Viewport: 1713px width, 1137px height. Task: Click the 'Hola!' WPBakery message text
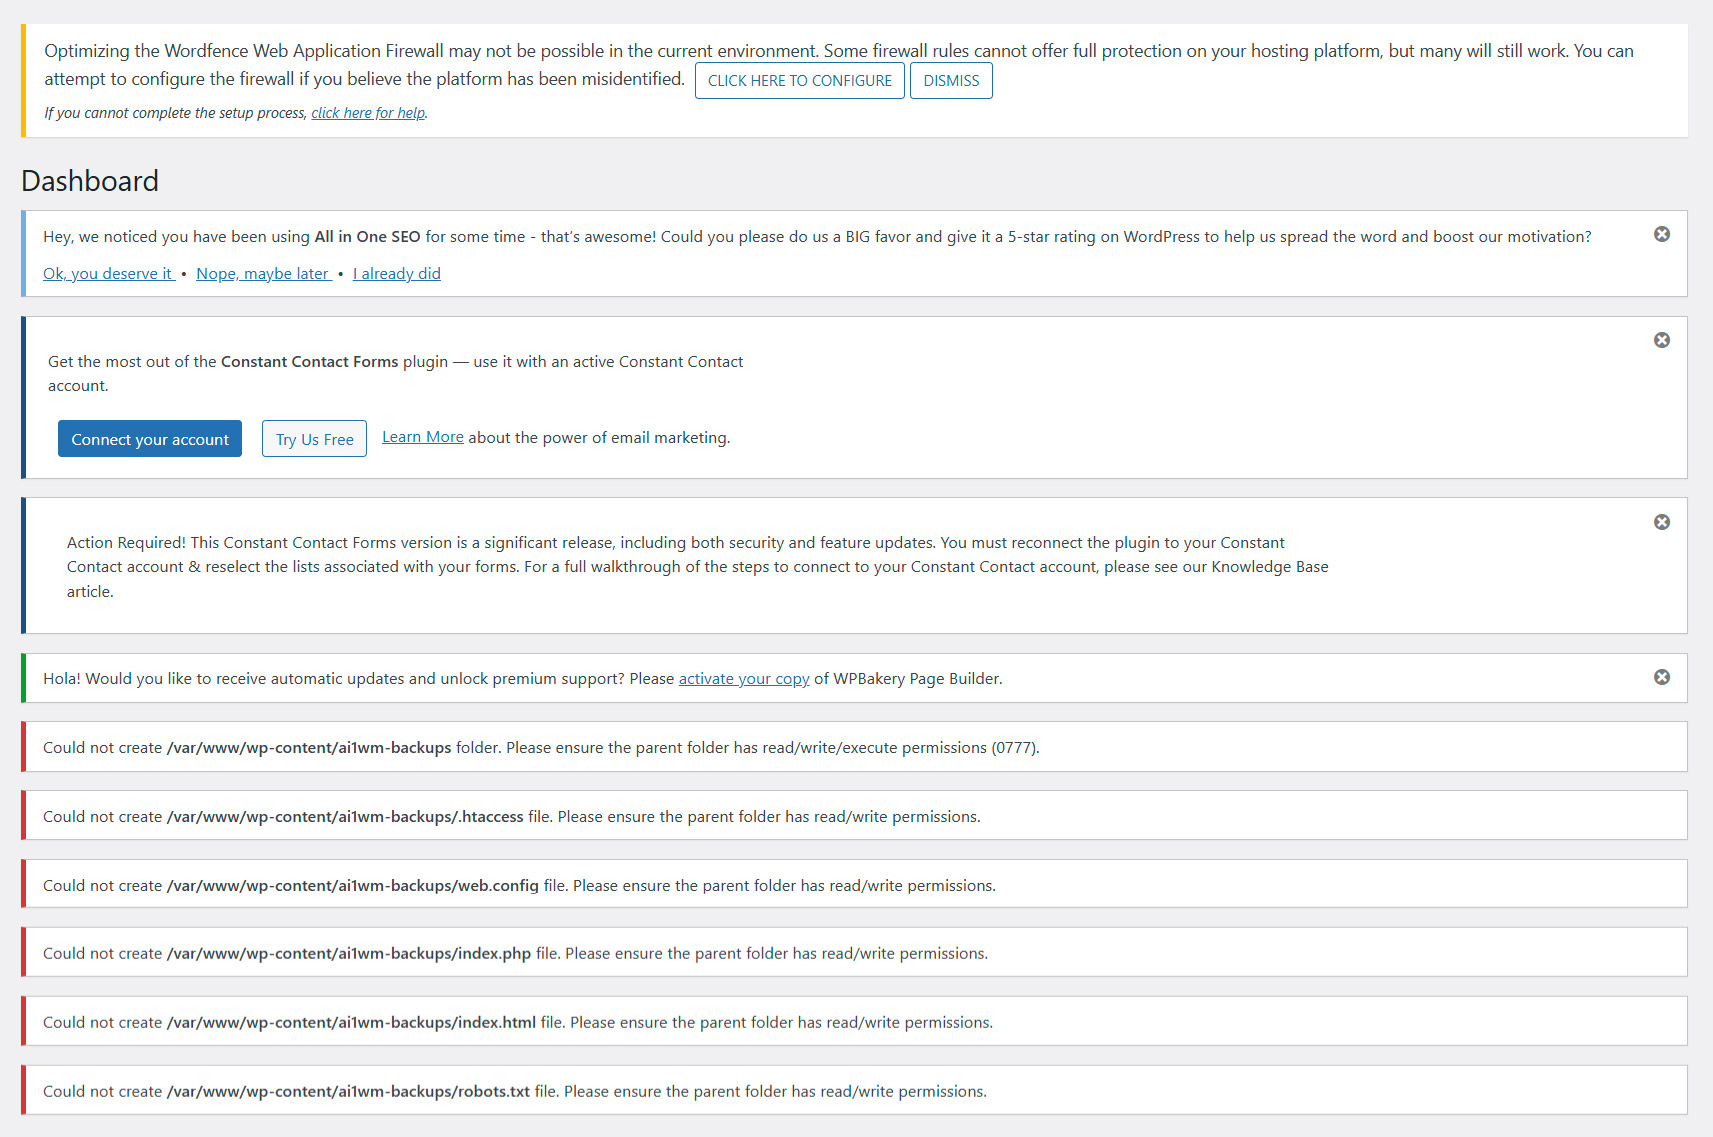click(522, 679)
